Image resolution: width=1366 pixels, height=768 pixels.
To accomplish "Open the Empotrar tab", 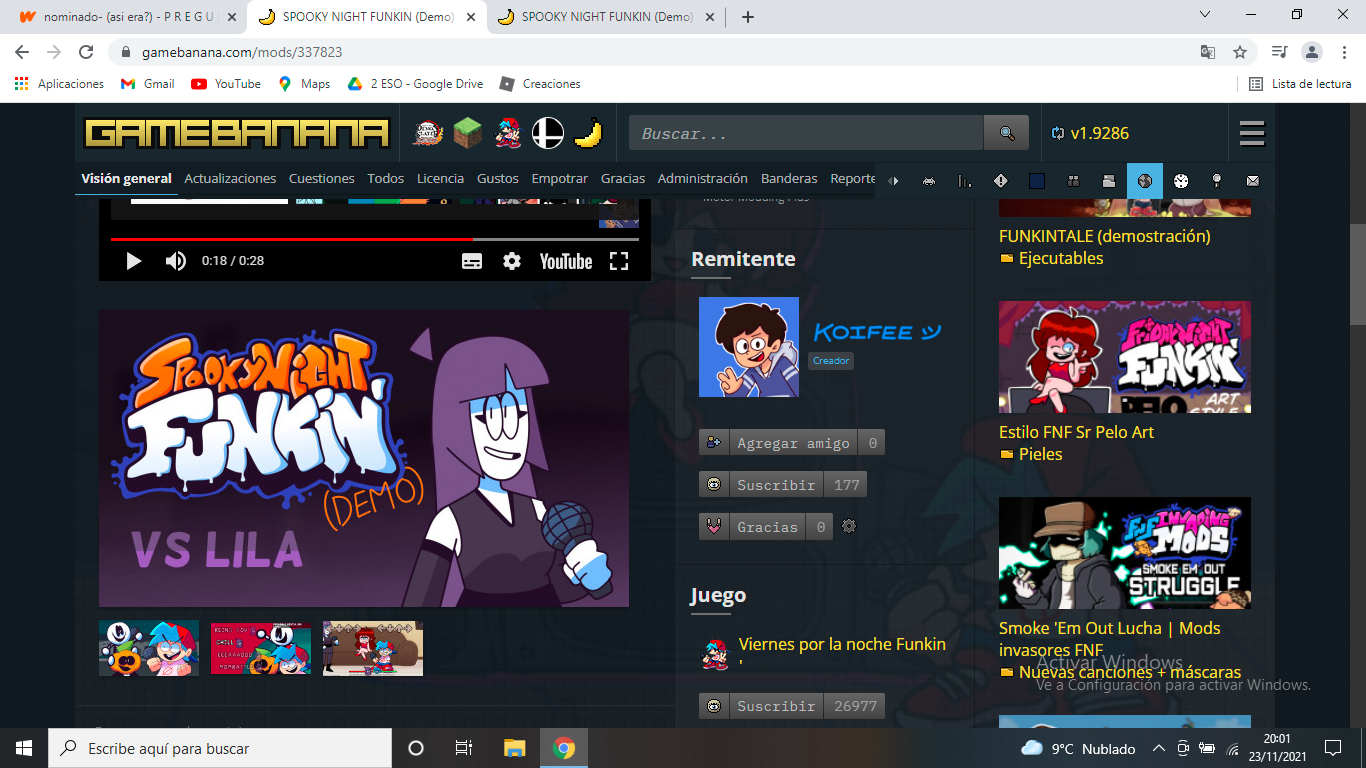I will 560,179.
